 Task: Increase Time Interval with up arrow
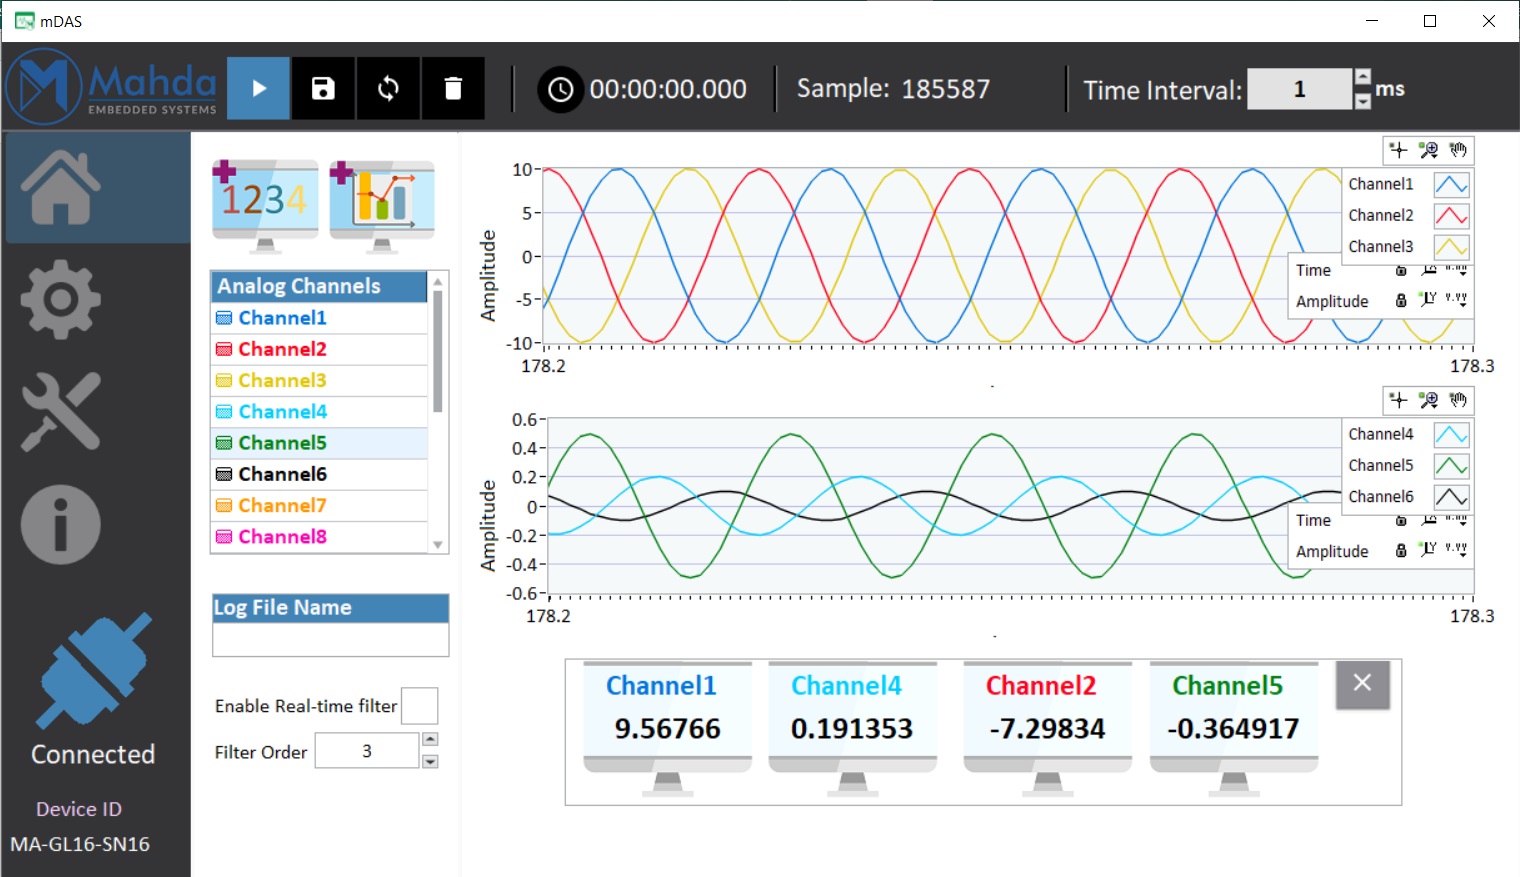(1362, 78)
